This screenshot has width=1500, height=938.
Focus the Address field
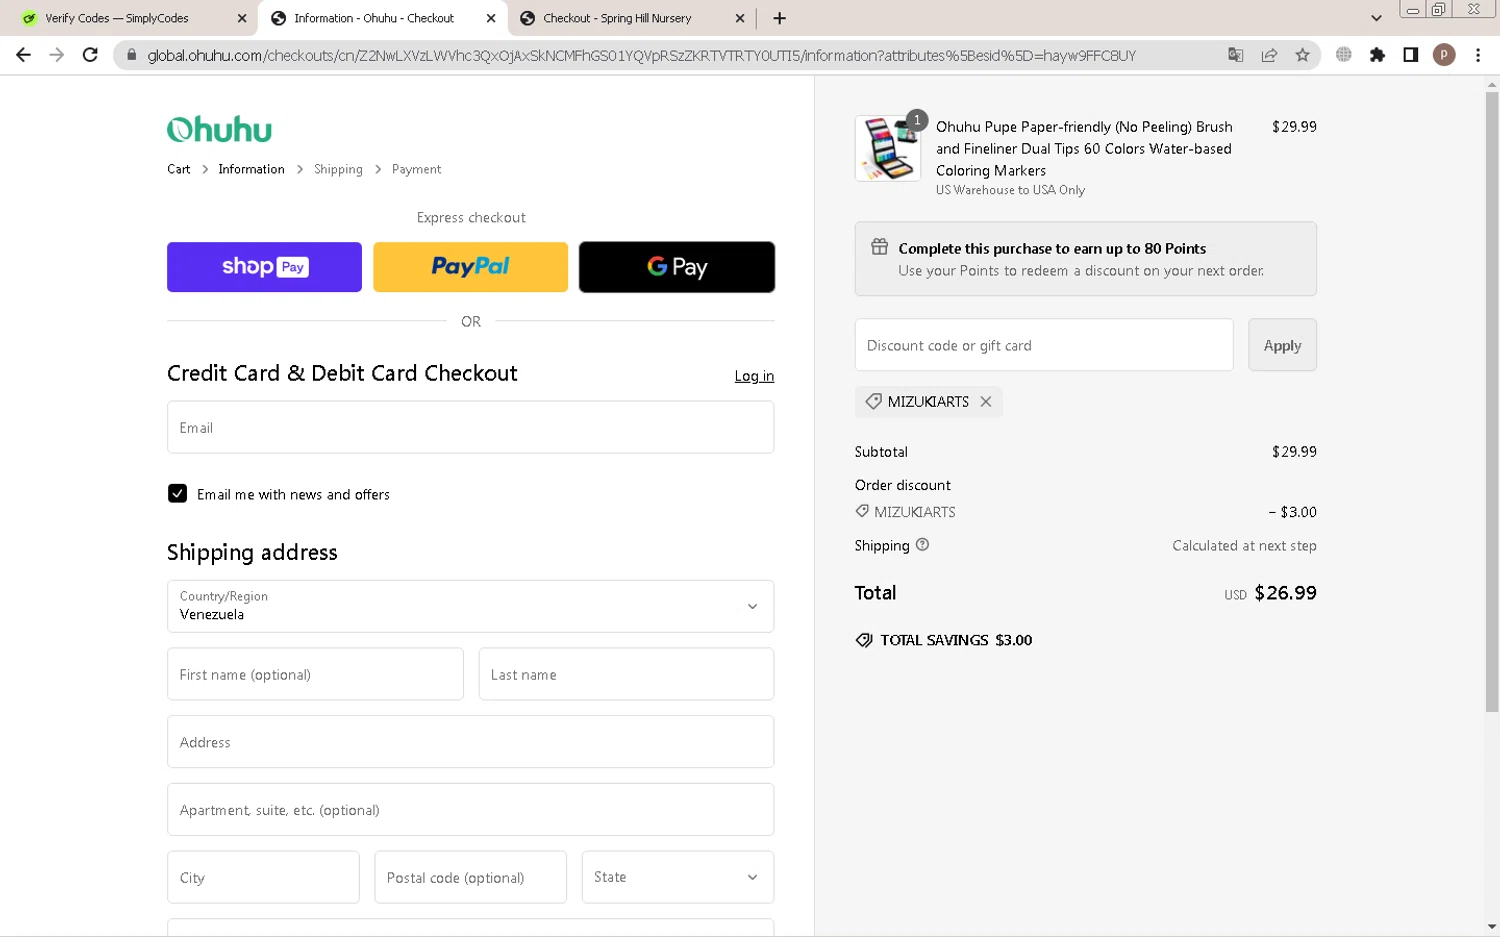(x=470, y=742)
